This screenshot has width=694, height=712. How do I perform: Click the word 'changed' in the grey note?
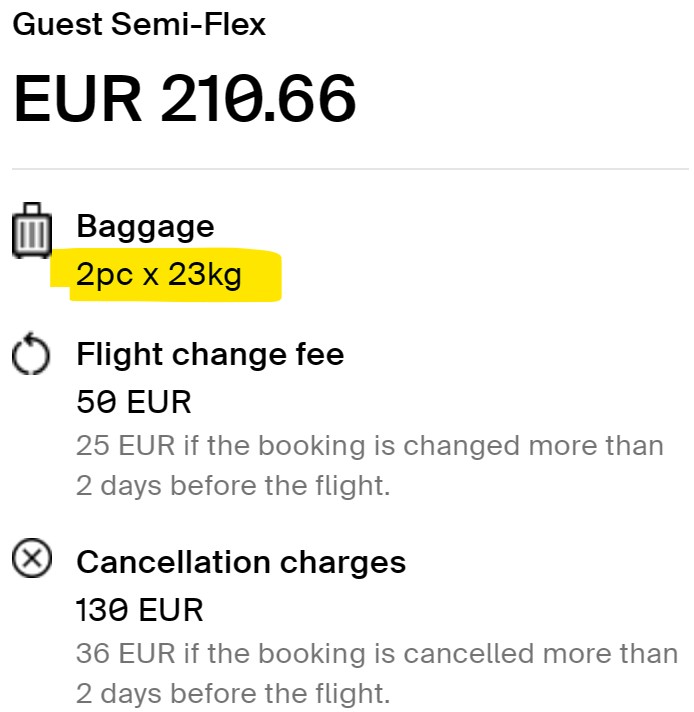tap(461, 445)
